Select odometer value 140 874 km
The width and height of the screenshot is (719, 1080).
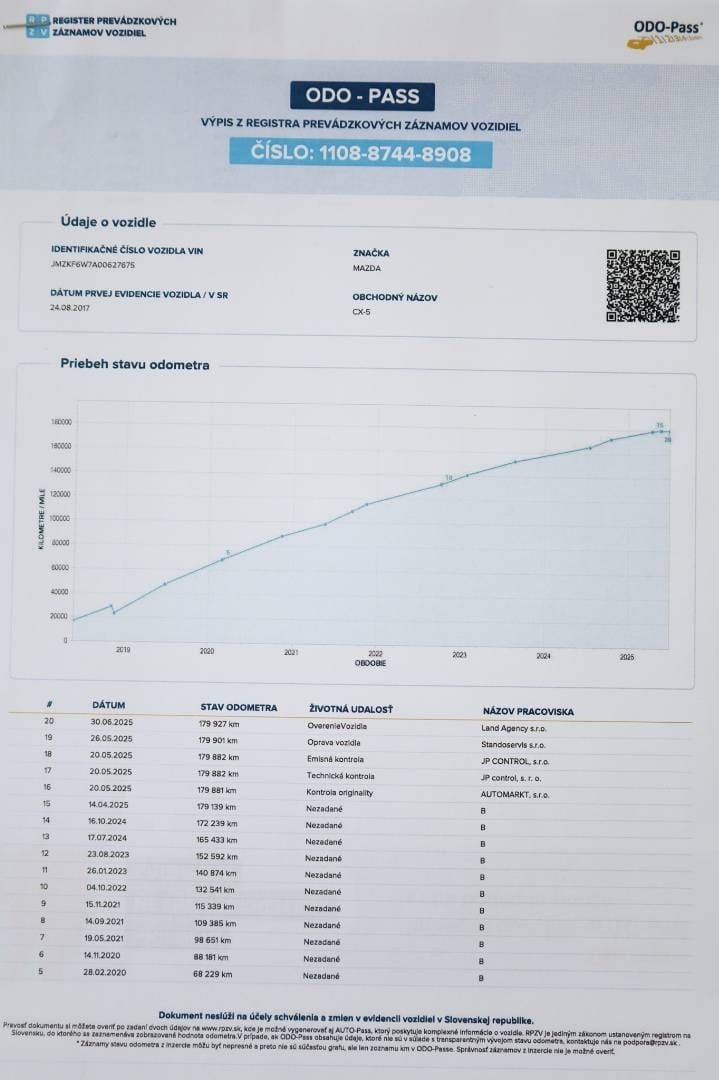(x=216, y=873)
